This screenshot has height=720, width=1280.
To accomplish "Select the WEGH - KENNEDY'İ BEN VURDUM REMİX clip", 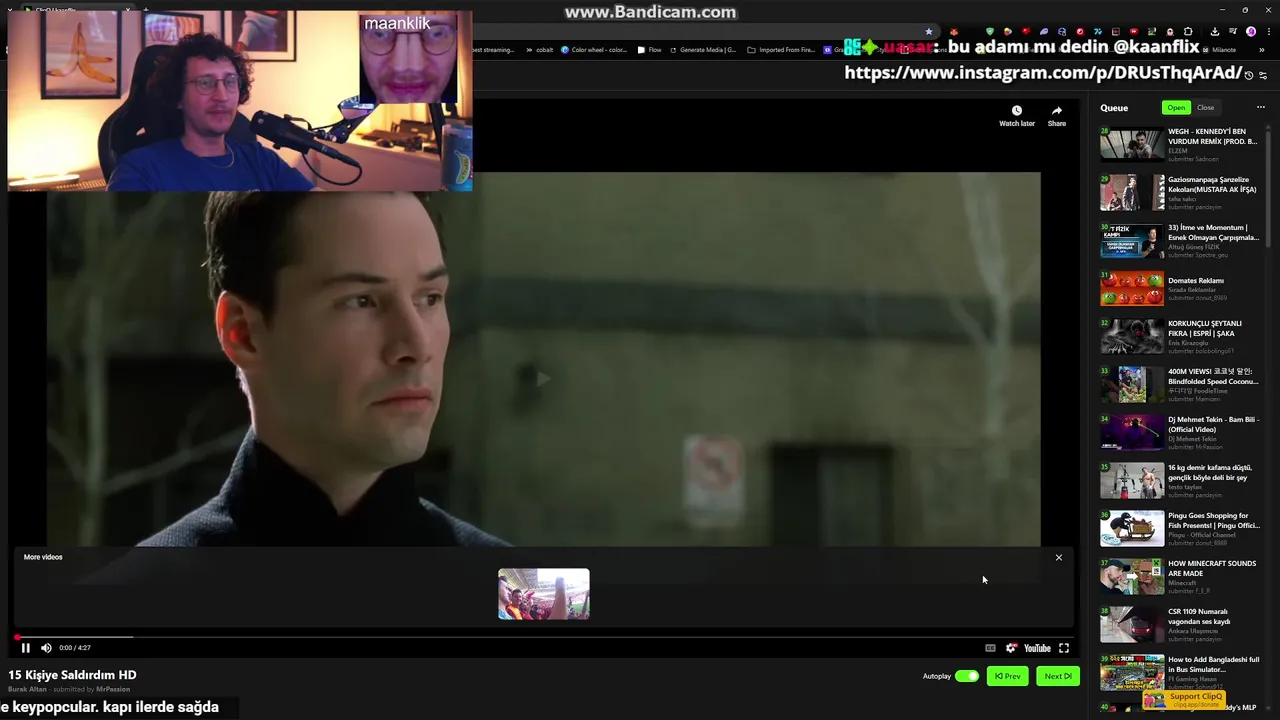I will click(x=1180, y=145).
